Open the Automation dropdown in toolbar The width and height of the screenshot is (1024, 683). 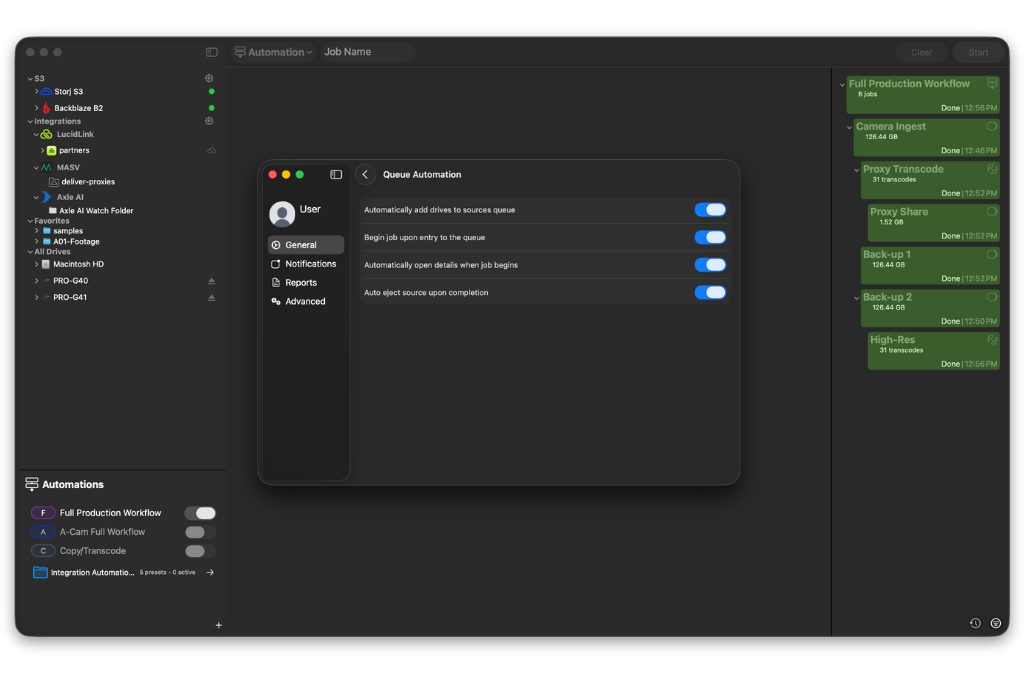[x=274, y=52]
